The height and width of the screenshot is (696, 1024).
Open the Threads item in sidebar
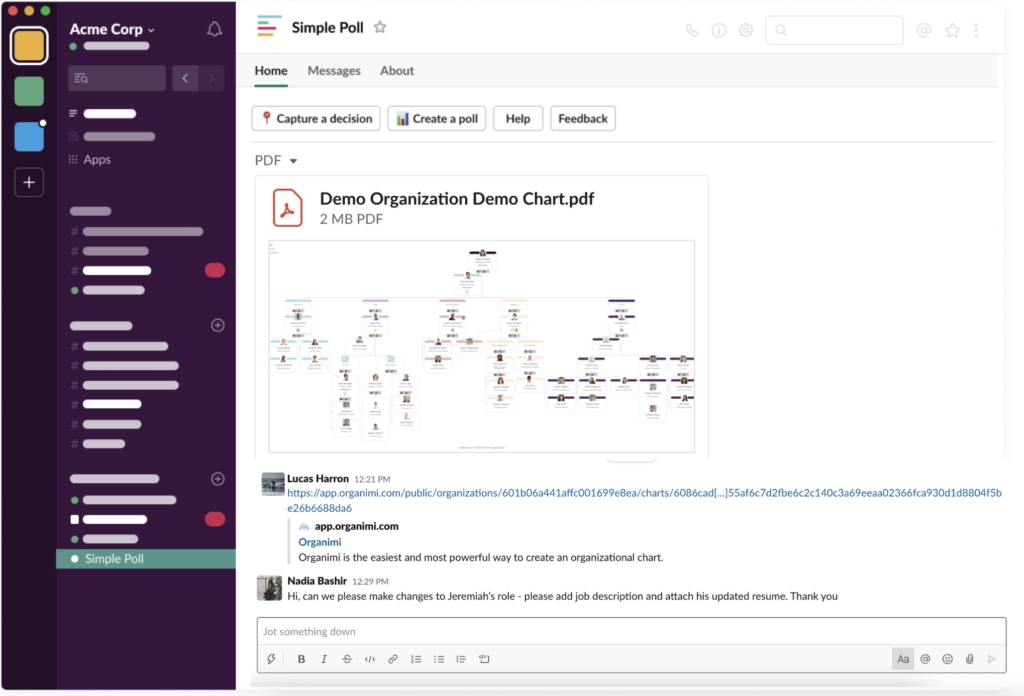click(x=103, y=114)
